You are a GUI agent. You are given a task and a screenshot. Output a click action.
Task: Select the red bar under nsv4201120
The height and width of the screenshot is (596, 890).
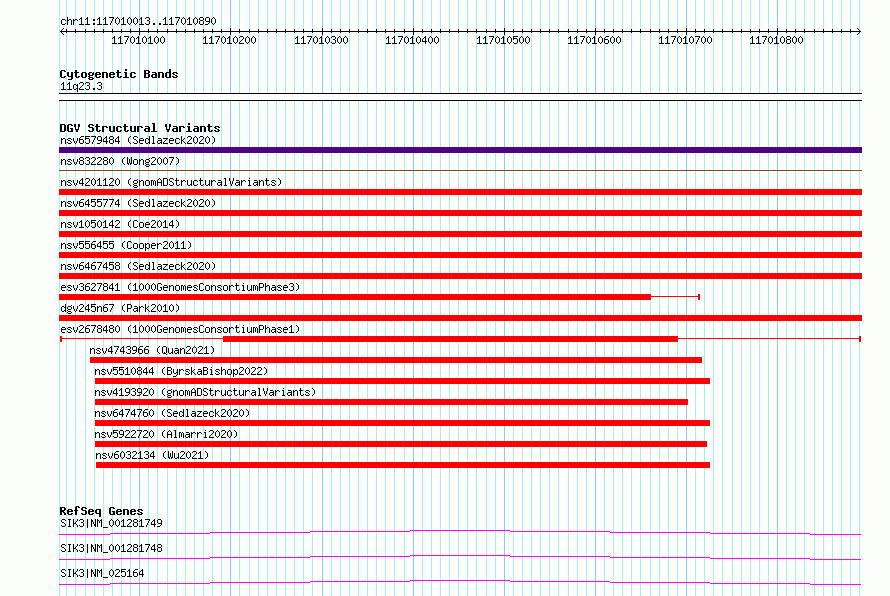click(460, 192)
